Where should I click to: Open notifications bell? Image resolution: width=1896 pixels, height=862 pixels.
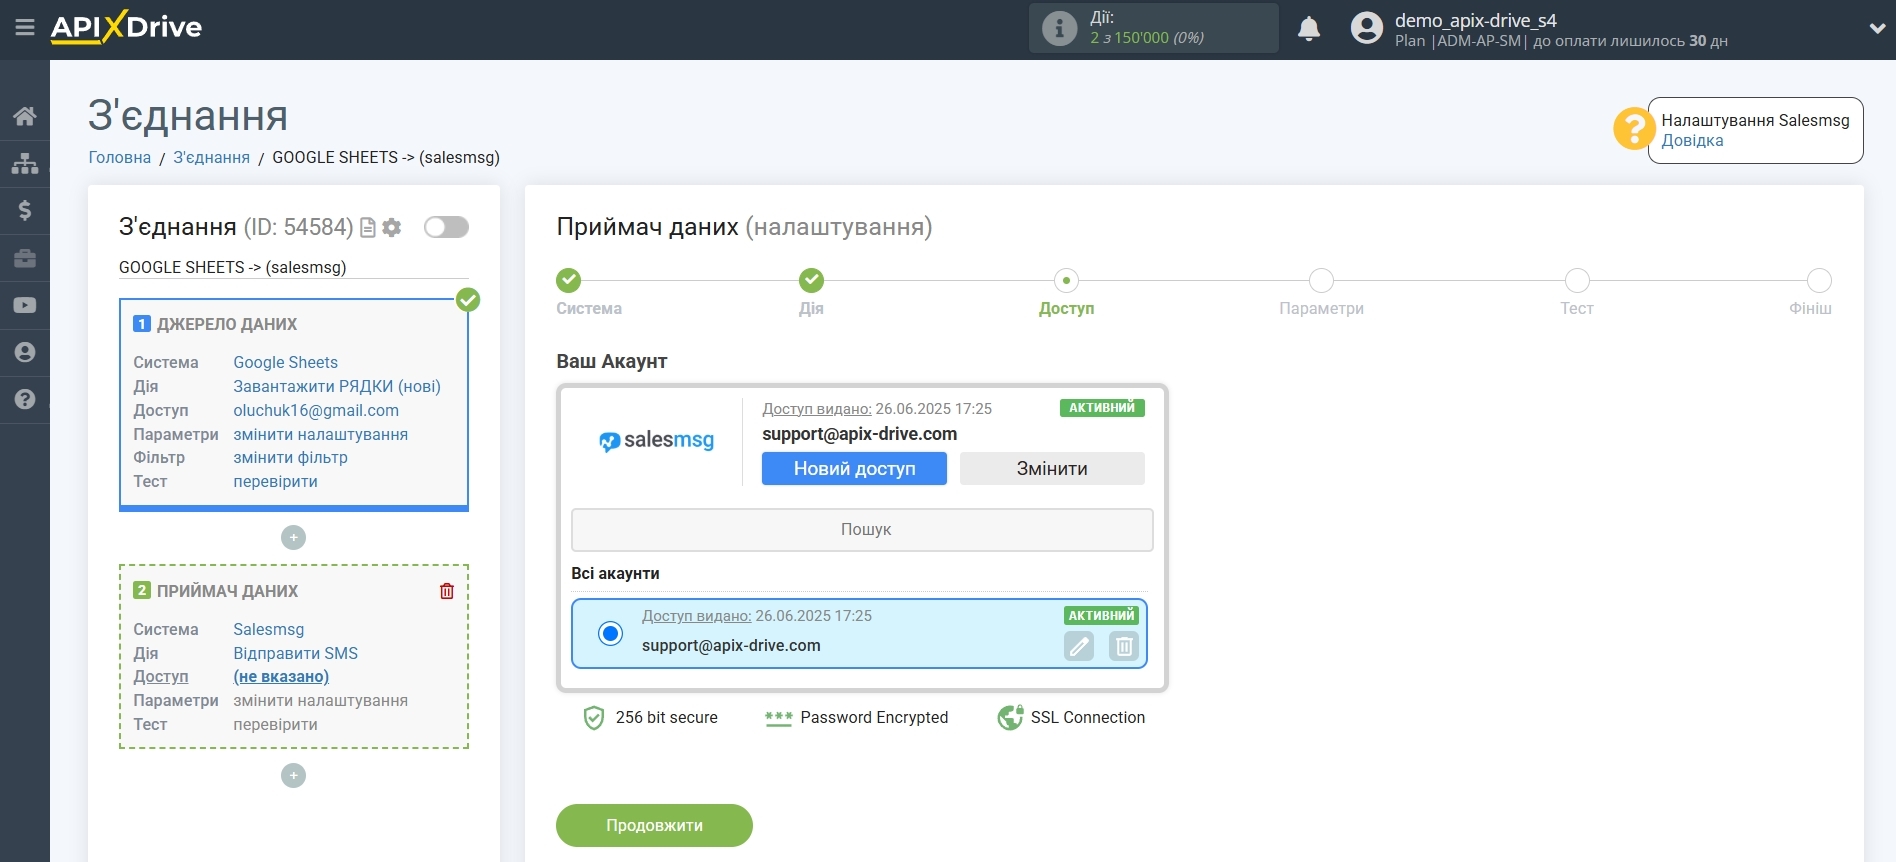pos(1309,28)
